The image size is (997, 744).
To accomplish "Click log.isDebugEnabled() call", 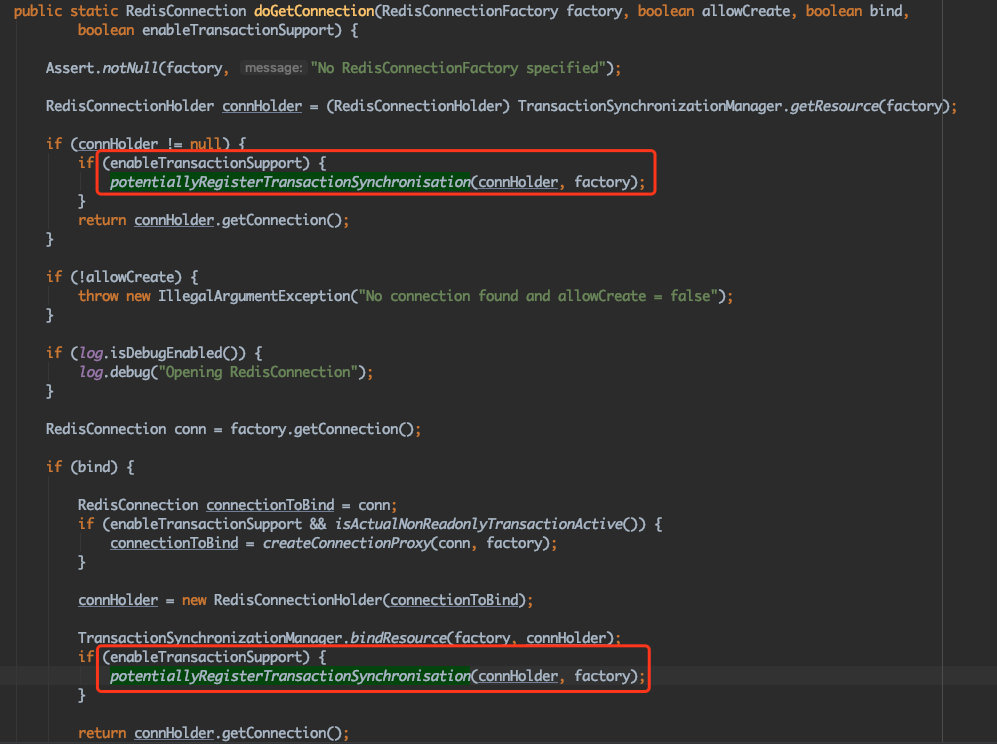I will 162,353.
